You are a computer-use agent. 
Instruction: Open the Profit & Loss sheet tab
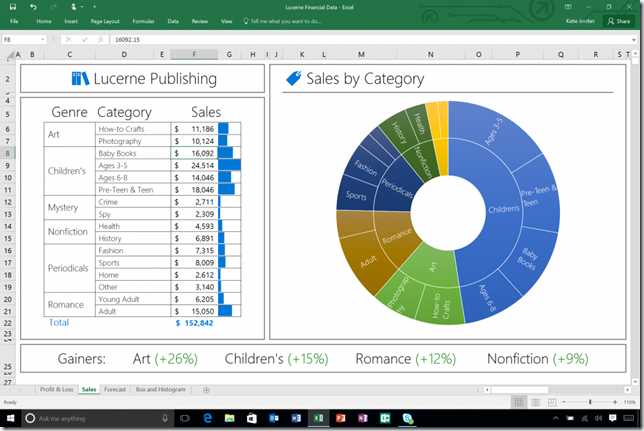click(x=57, y=389)
